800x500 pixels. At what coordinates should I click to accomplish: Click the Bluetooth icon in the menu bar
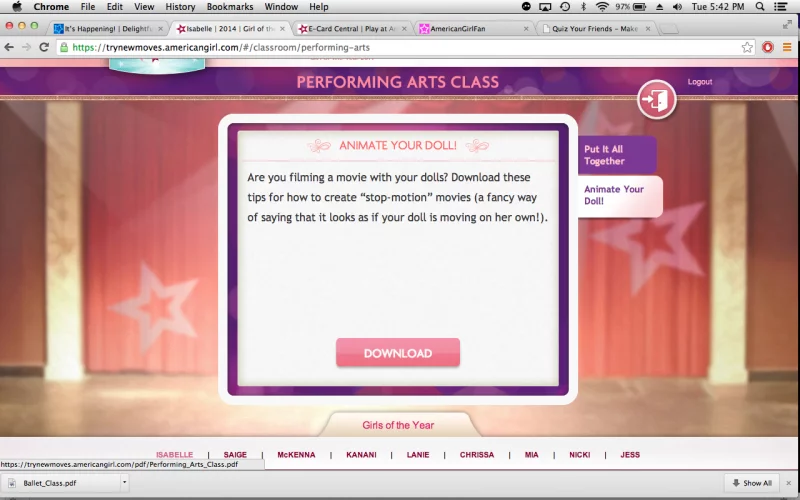point(584,7)
